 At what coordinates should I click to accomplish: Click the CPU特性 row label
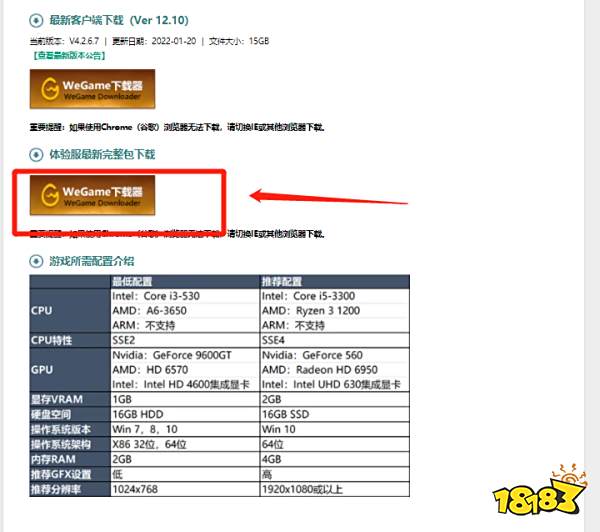point(70,340)
